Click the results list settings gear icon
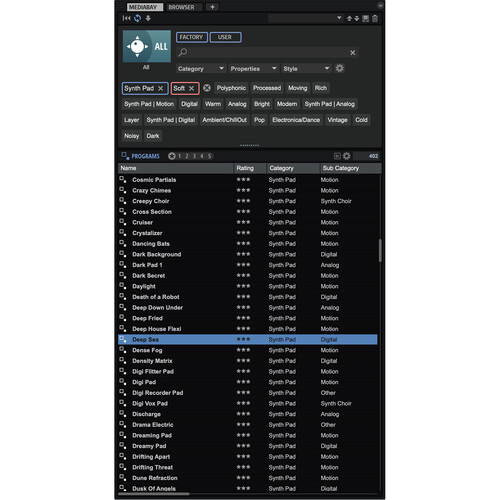The image size is (500, 500). coord(347,156)
